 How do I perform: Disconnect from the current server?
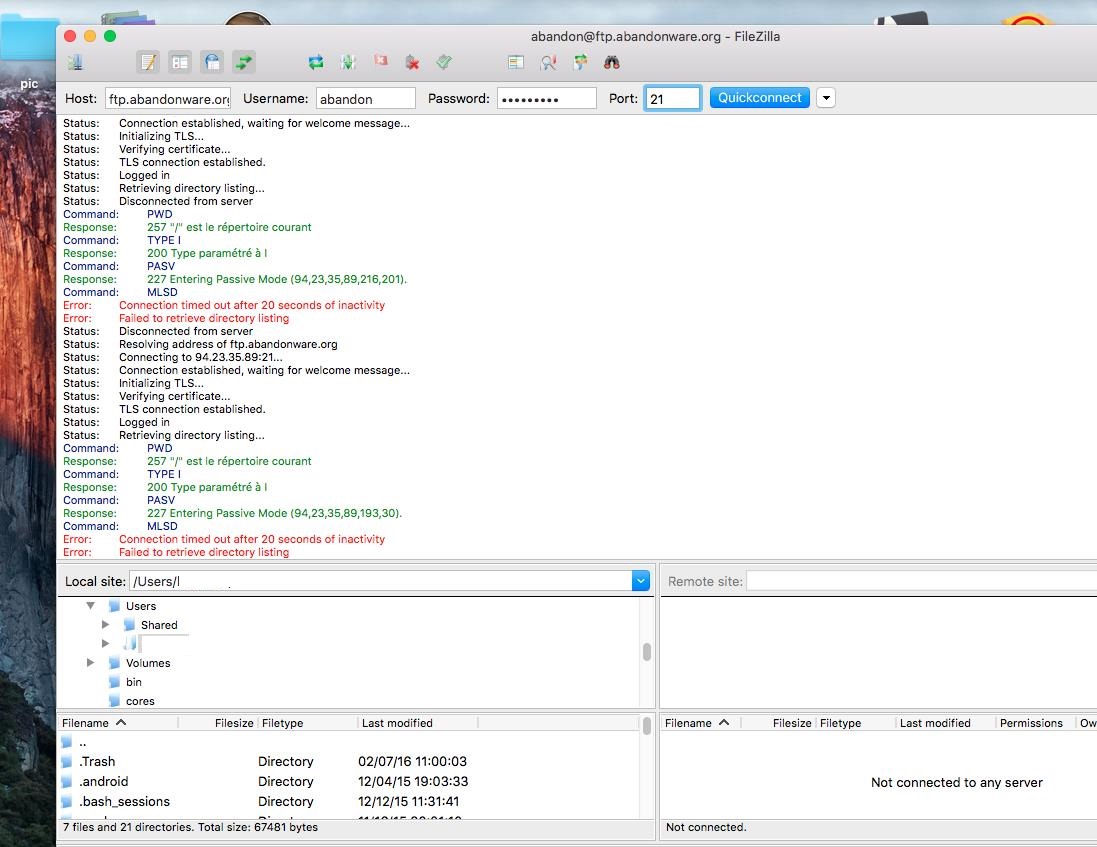coord(412,62)
